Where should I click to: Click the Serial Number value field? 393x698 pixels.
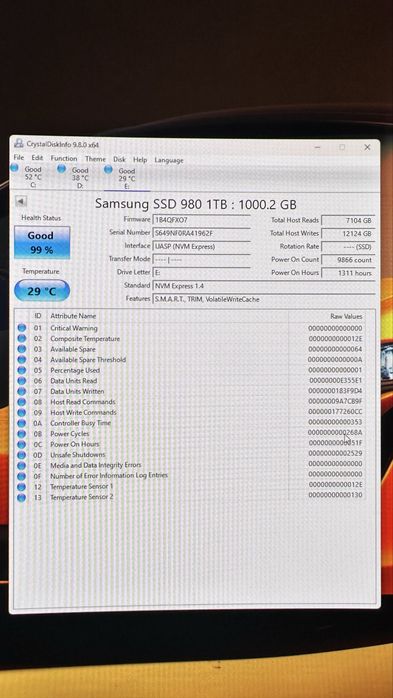click(201, 233)
